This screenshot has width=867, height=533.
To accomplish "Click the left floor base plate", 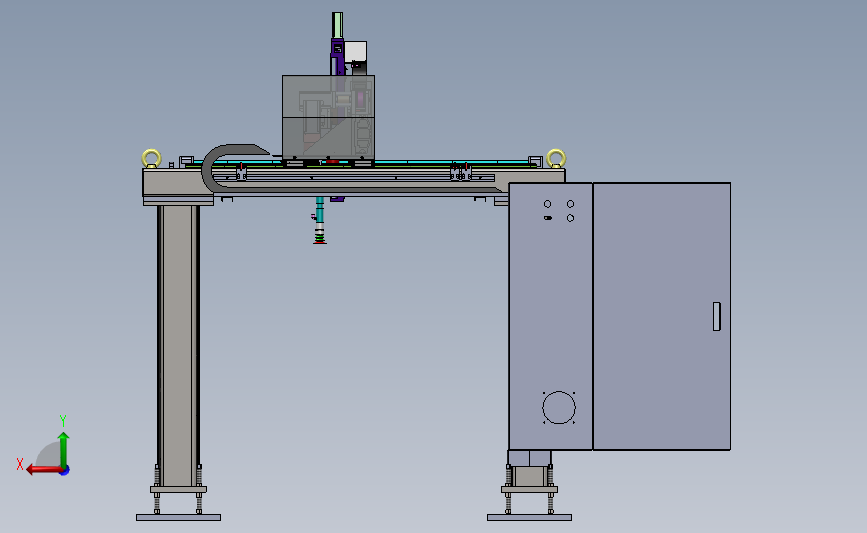I will [179, 518].
